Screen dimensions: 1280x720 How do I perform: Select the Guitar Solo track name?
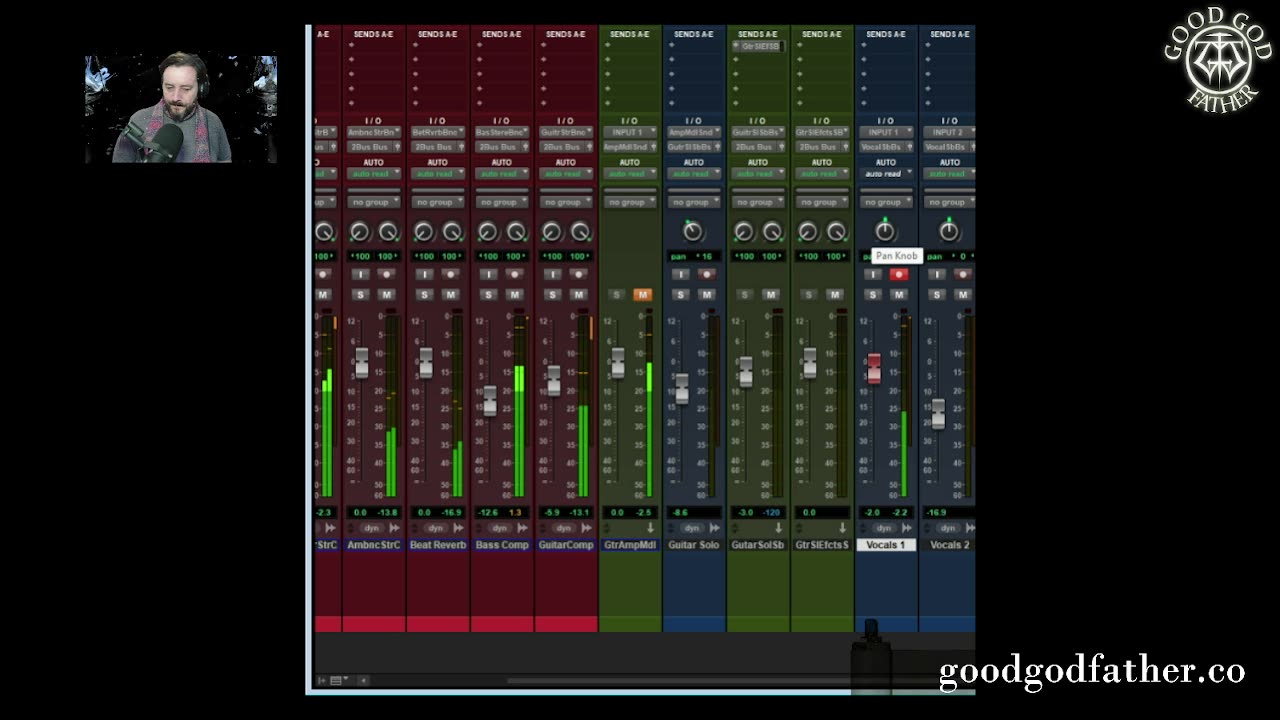(x=694, y=545)
